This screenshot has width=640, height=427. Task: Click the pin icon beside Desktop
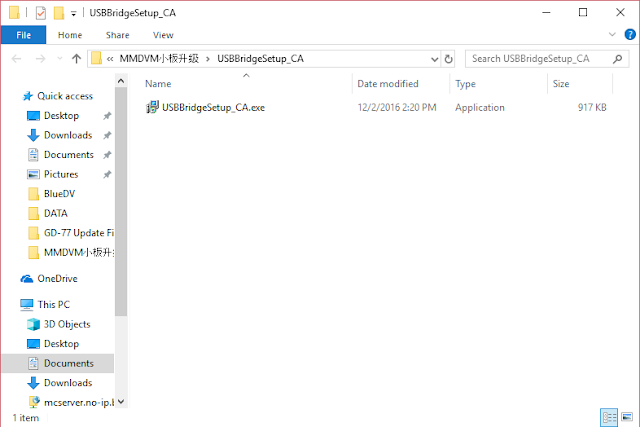107,116
